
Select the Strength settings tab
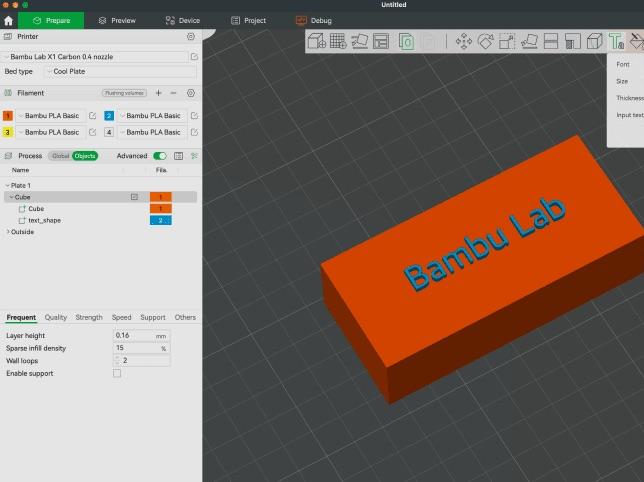pyautogui.click(x=89, y=317)
